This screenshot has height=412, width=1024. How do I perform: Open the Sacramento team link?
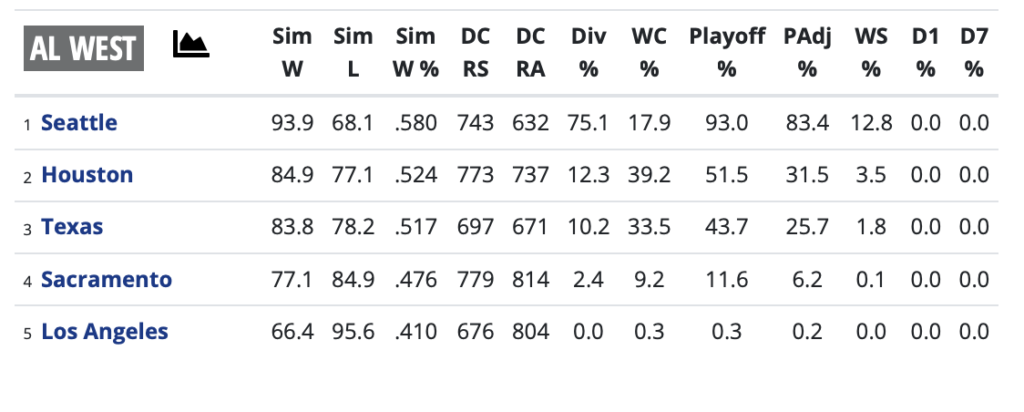coord(106,279)
